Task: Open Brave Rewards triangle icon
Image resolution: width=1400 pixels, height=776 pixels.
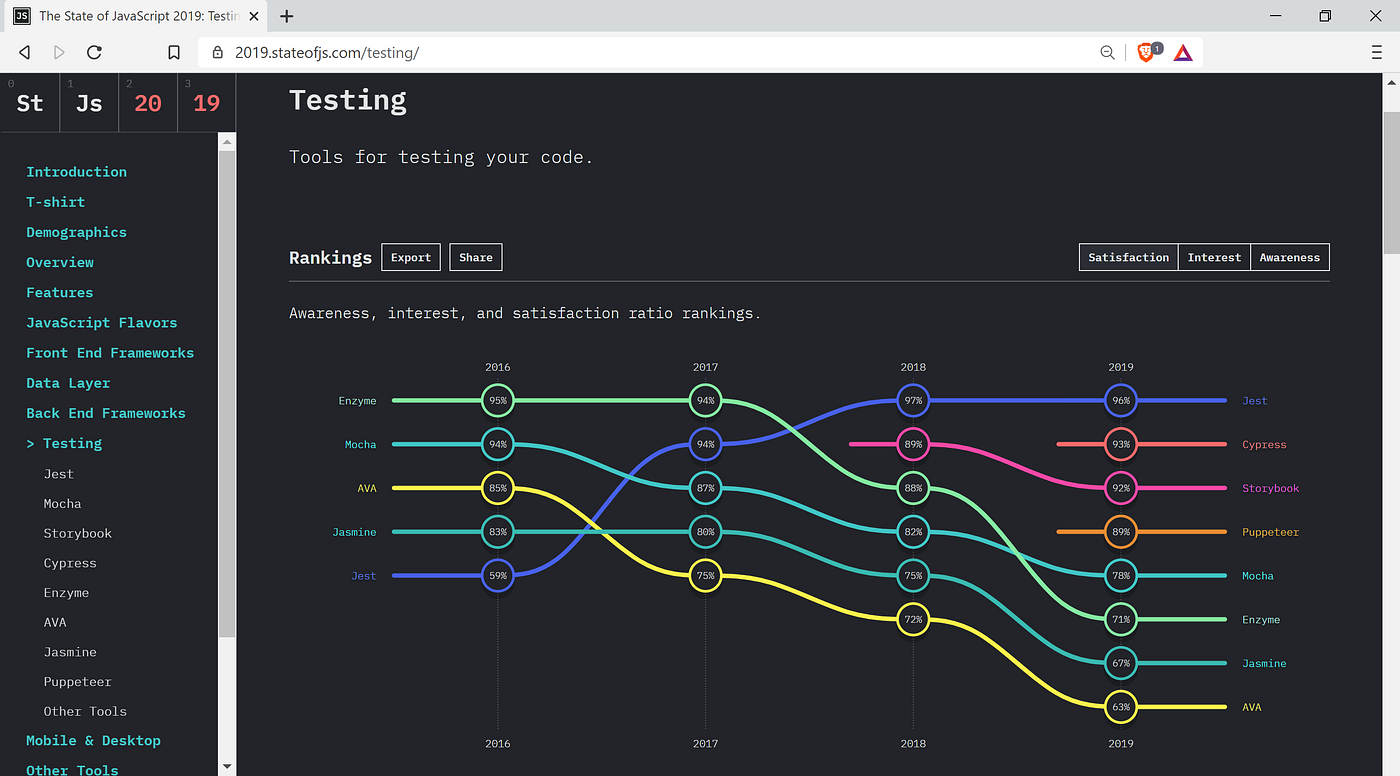Action: pyautogui.click(x=1183, y=52)
